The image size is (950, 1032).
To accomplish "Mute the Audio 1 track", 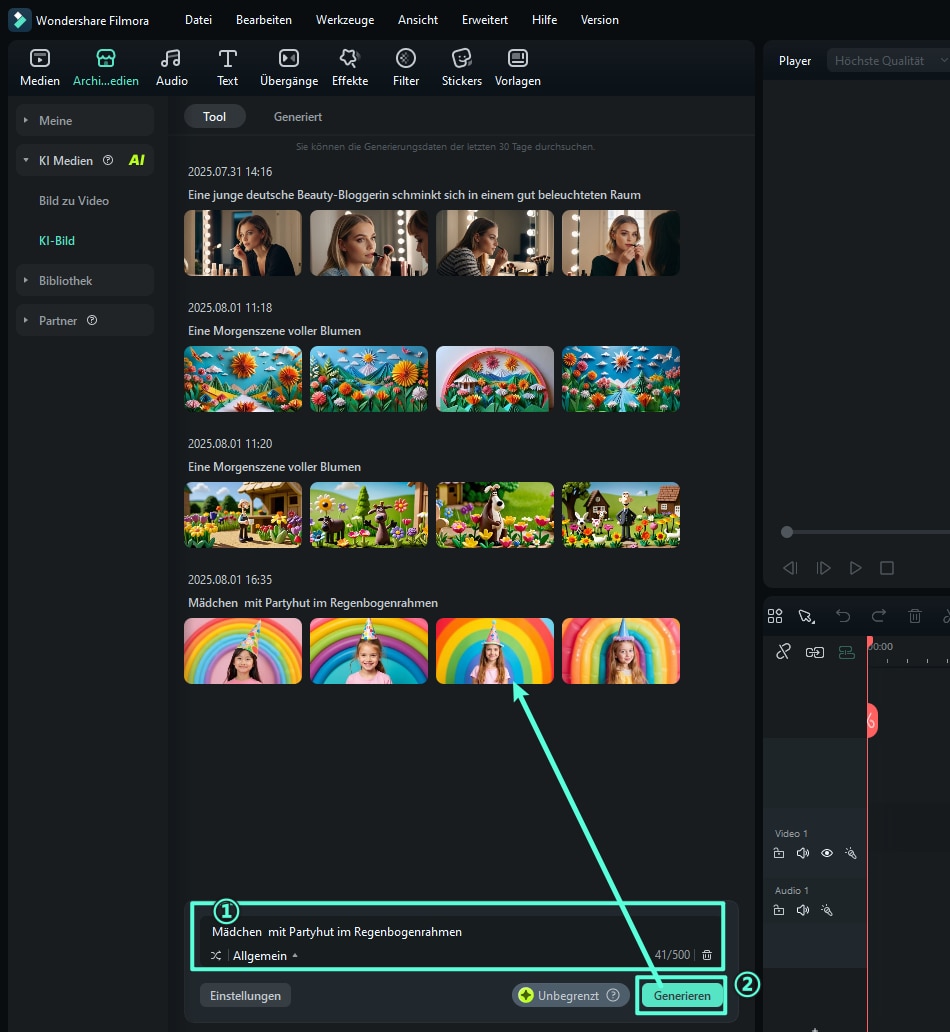I will point(803,910).
